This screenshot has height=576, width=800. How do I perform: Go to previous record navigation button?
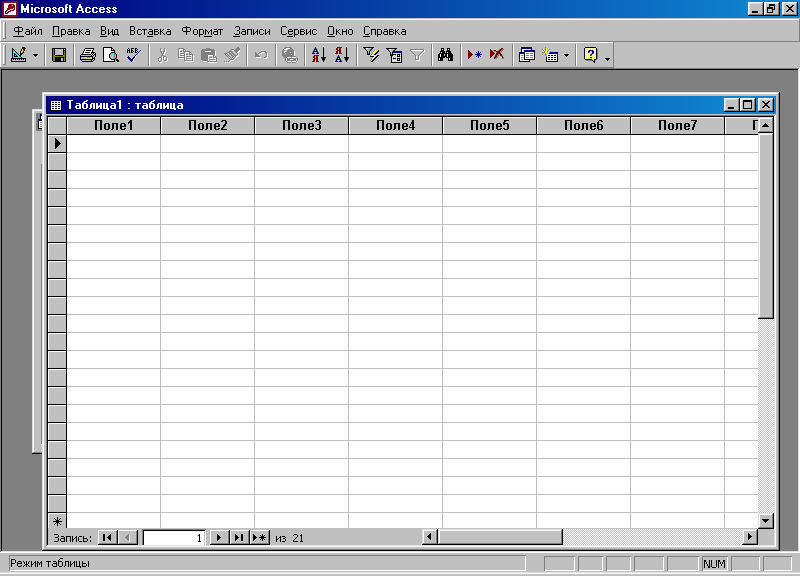coord(128,538)
